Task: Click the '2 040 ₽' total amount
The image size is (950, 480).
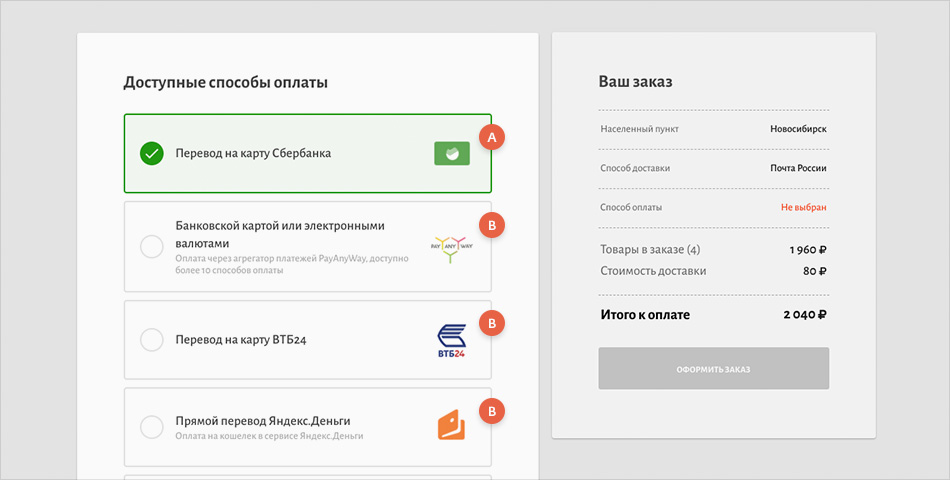Action: [805, 315]
